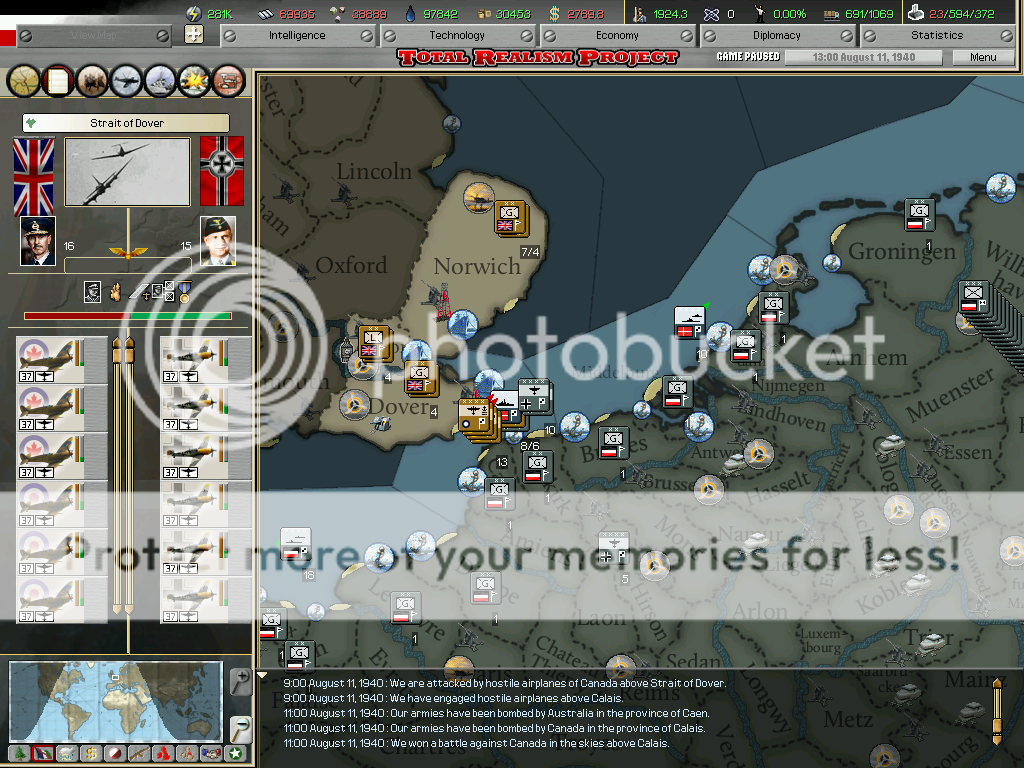Toggle the weather map mode button
The image size is (1024, 768).
click(x=67, y=753)
